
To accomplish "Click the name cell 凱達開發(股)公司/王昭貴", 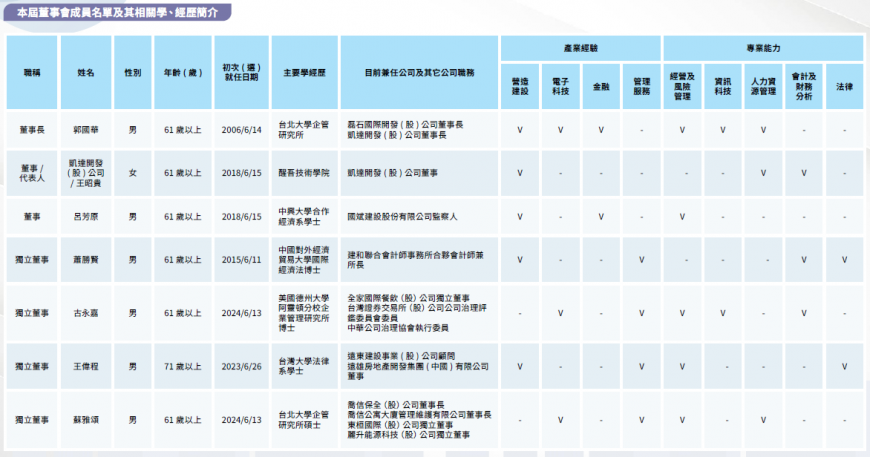I will (x=86, y=173).
